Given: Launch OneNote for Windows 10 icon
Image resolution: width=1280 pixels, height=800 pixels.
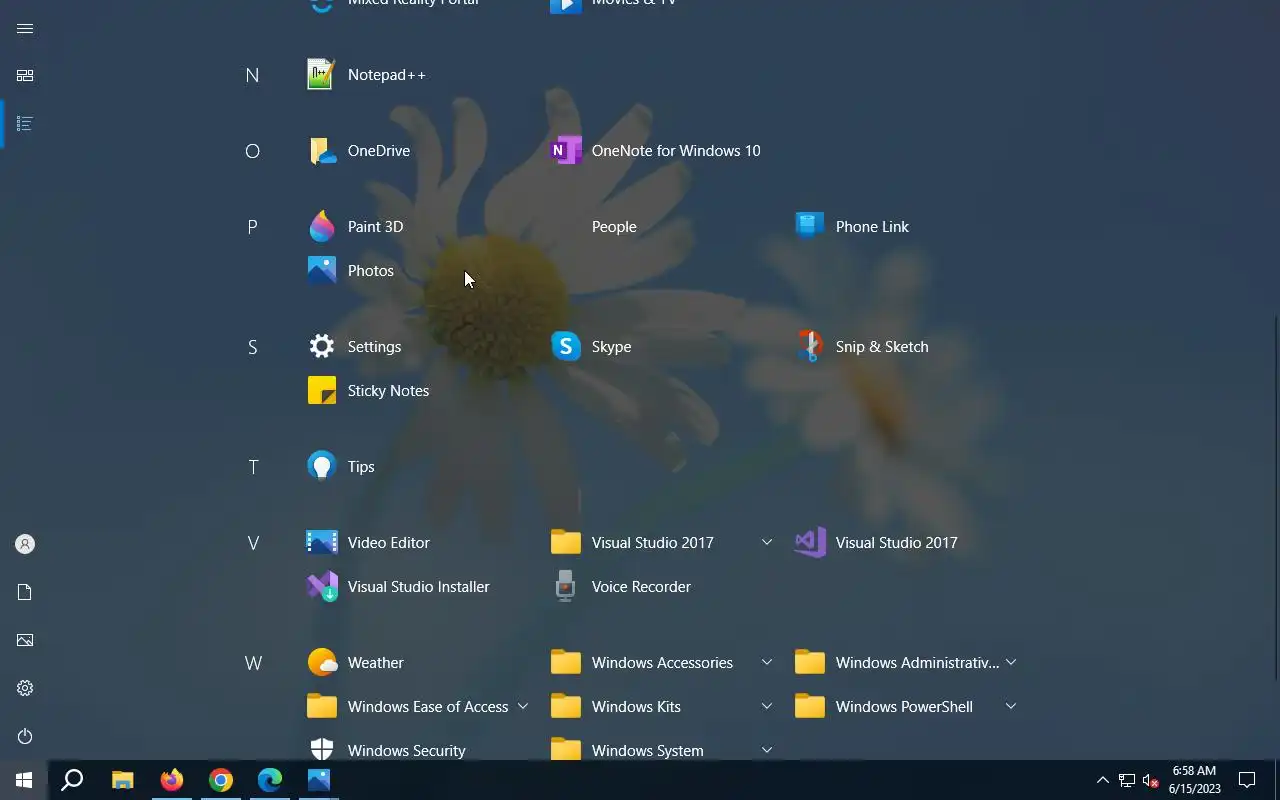Looking at the screenshot, I should (x=565, y=151).
